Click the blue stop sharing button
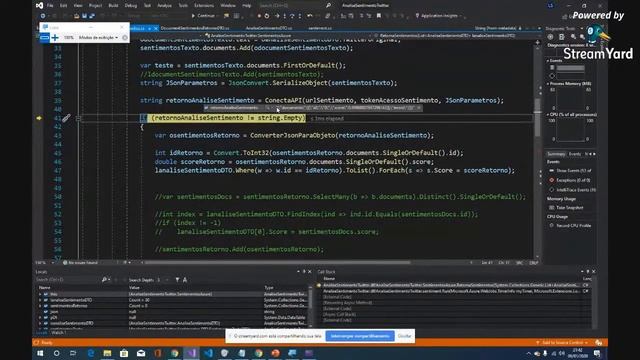The height and width of the screenshot is (360, 640). click(360, 336)
